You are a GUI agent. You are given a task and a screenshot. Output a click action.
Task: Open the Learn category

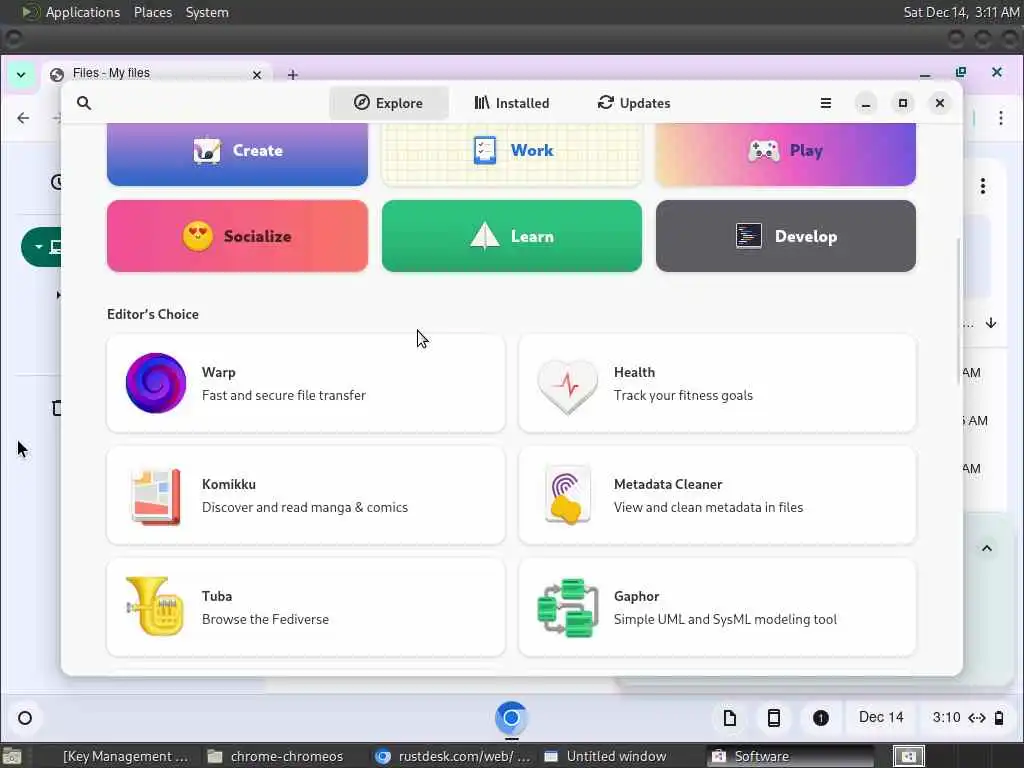(x=512, y=236)
